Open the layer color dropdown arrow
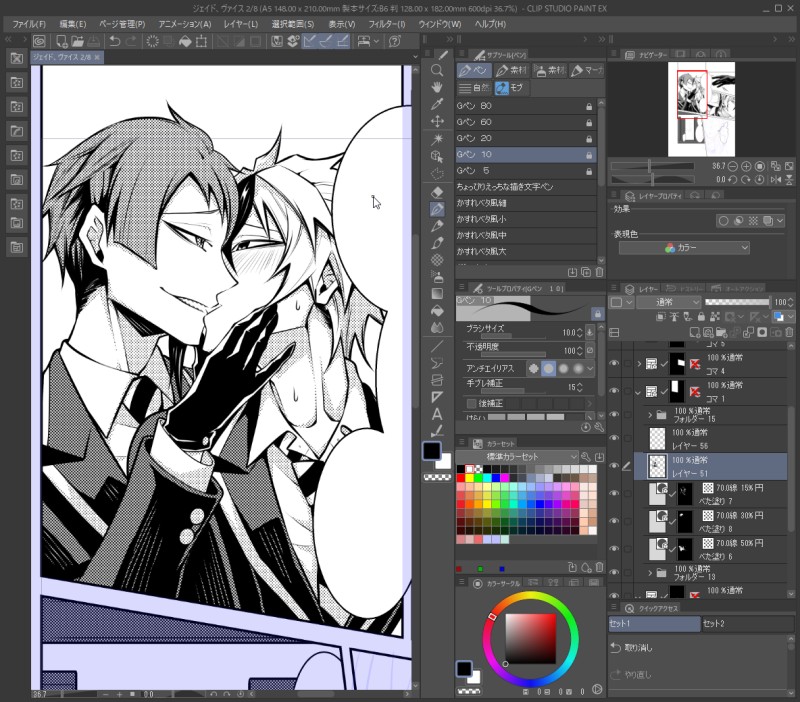 tap(790, 317)
